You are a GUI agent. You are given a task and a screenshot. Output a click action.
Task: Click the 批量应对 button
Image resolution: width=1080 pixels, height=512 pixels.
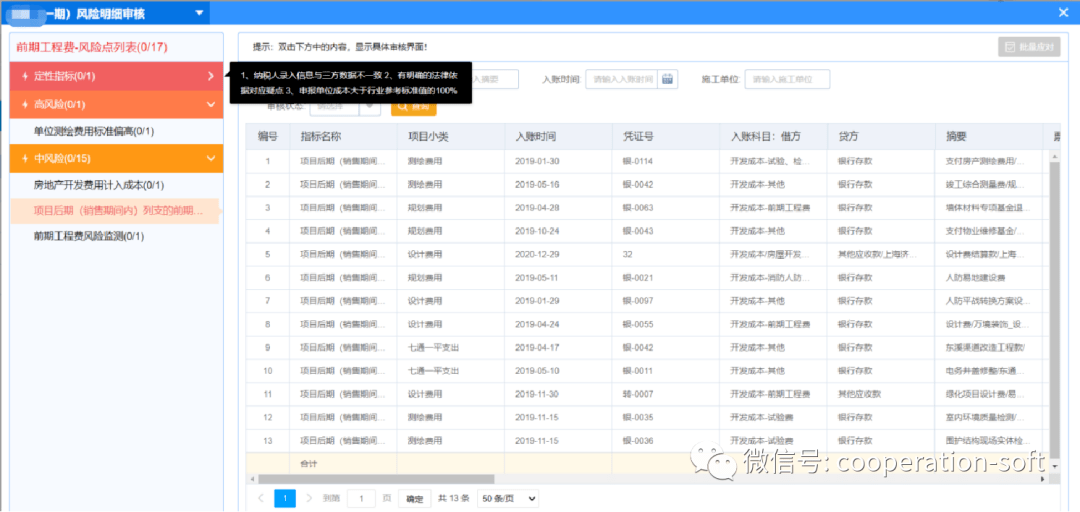(1029, 48)
